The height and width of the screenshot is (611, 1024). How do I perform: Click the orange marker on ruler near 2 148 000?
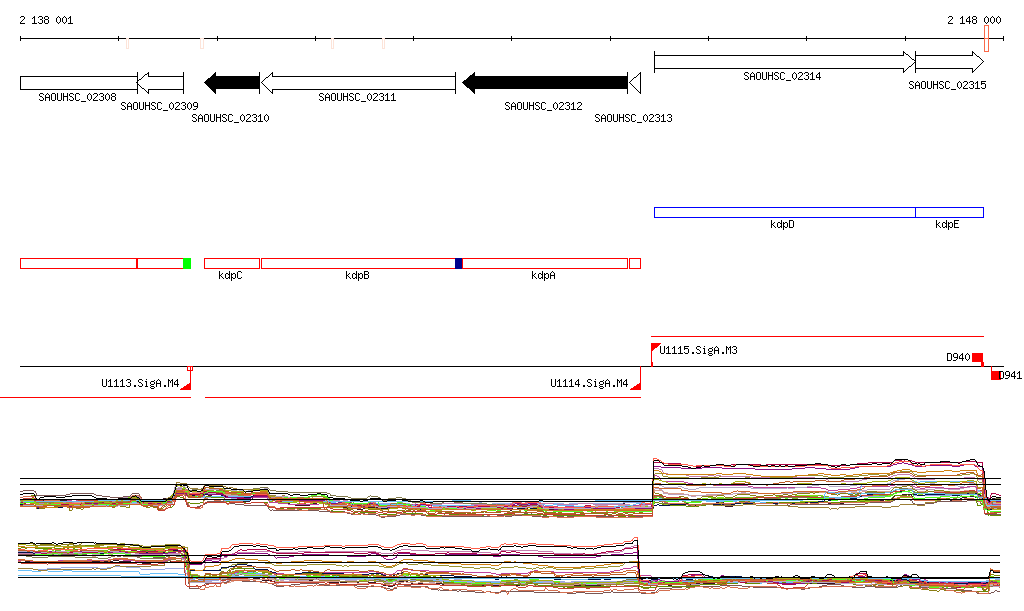pos(986,39)
